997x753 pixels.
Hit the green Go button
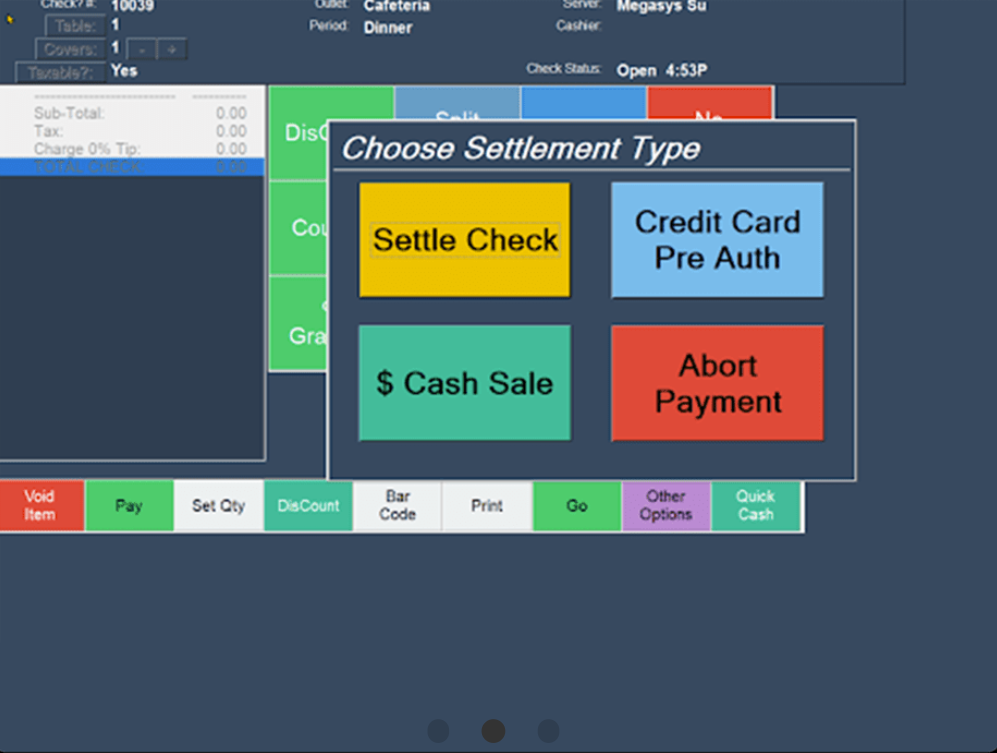coord(577,506)
